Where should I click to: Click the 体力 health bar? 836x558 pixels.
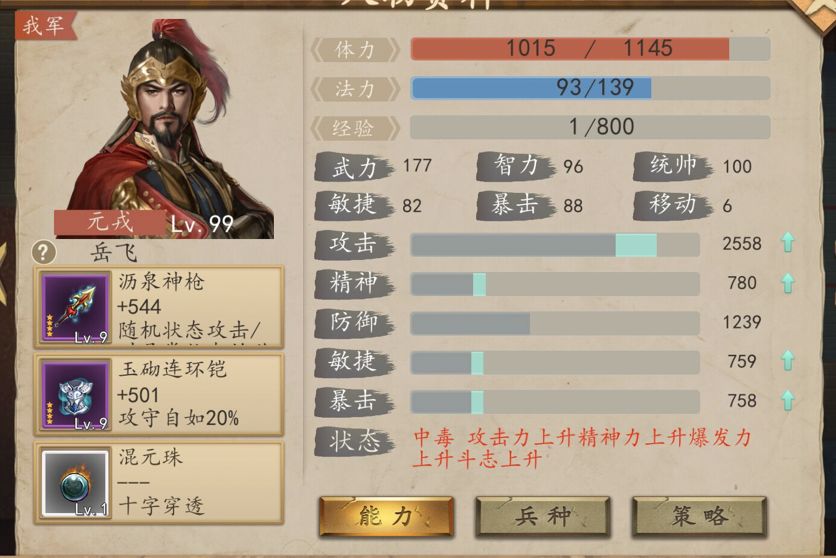coord(590,49)
